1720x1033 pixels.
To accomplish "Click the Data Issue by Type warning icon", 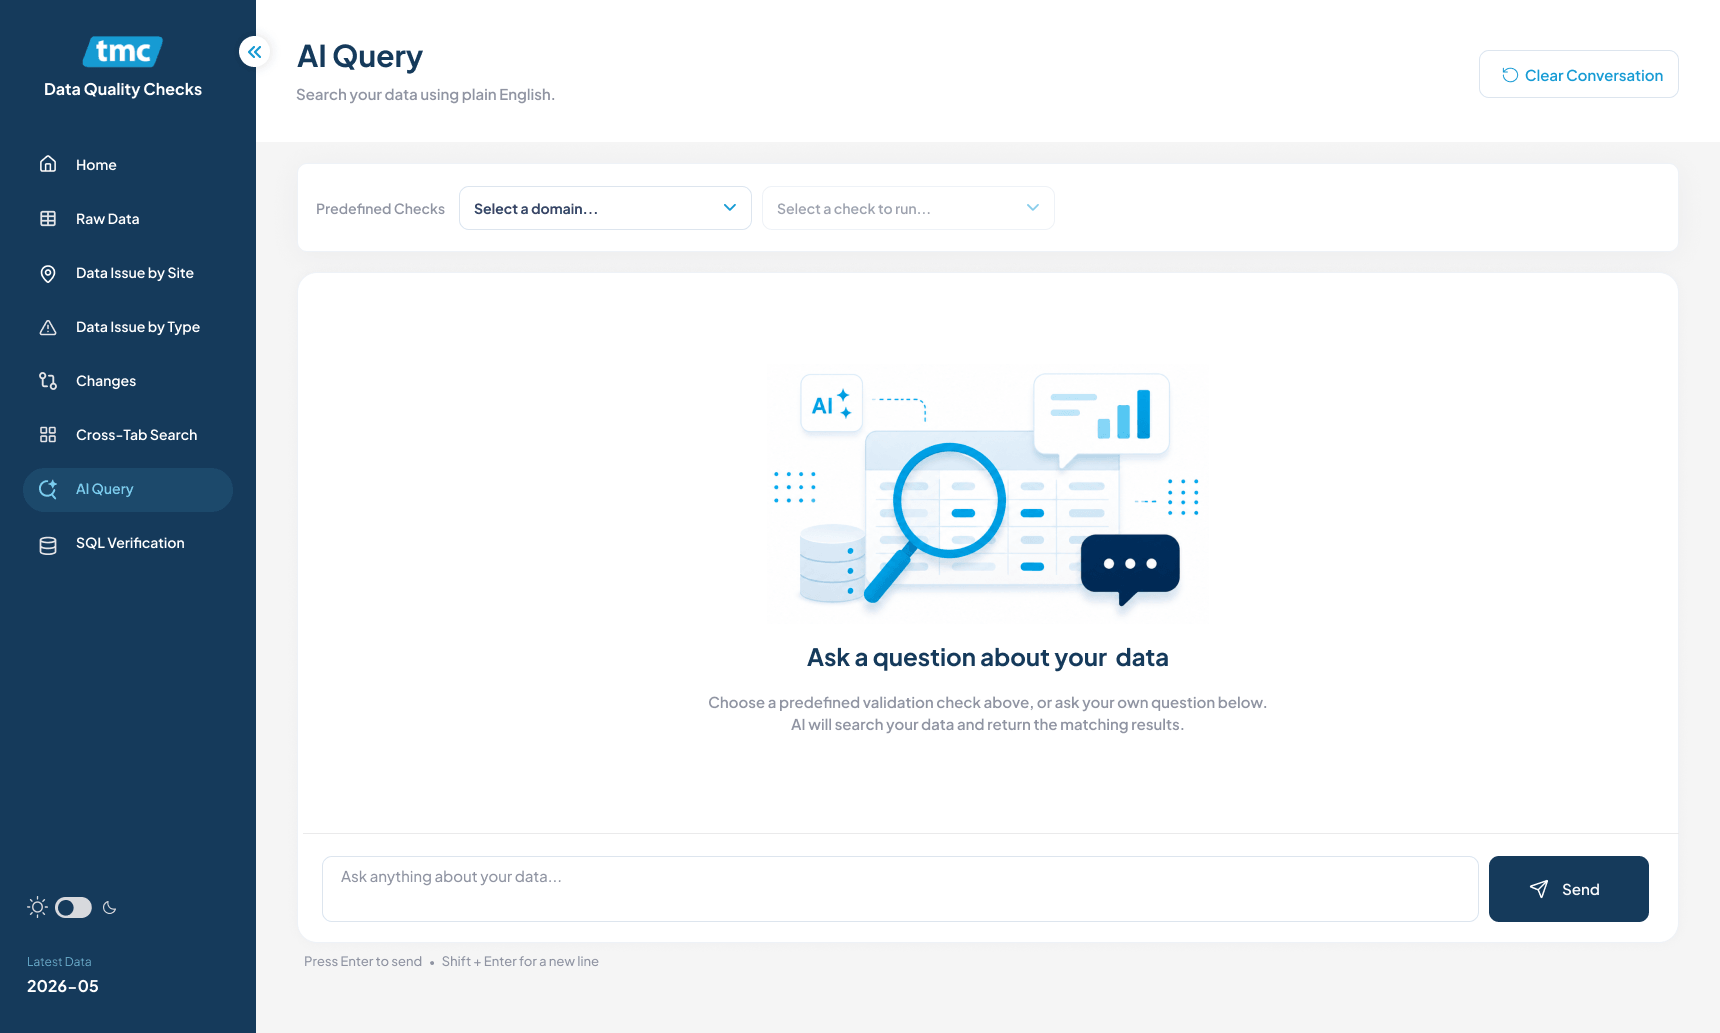I will point(48,327).
